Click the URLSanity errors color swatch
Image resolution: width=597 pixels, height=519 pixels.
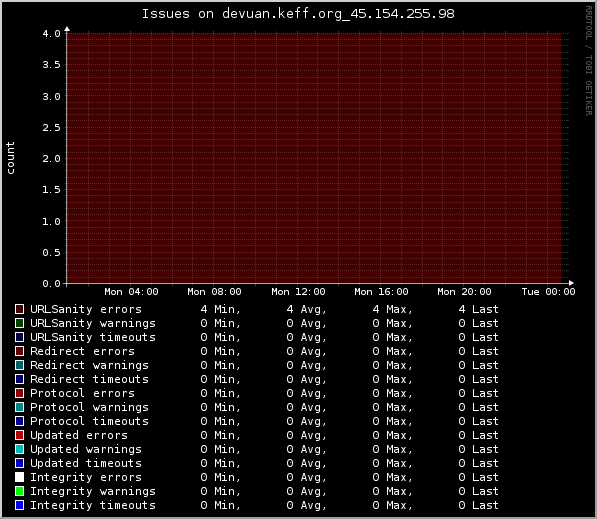click(x=19, y=309)
